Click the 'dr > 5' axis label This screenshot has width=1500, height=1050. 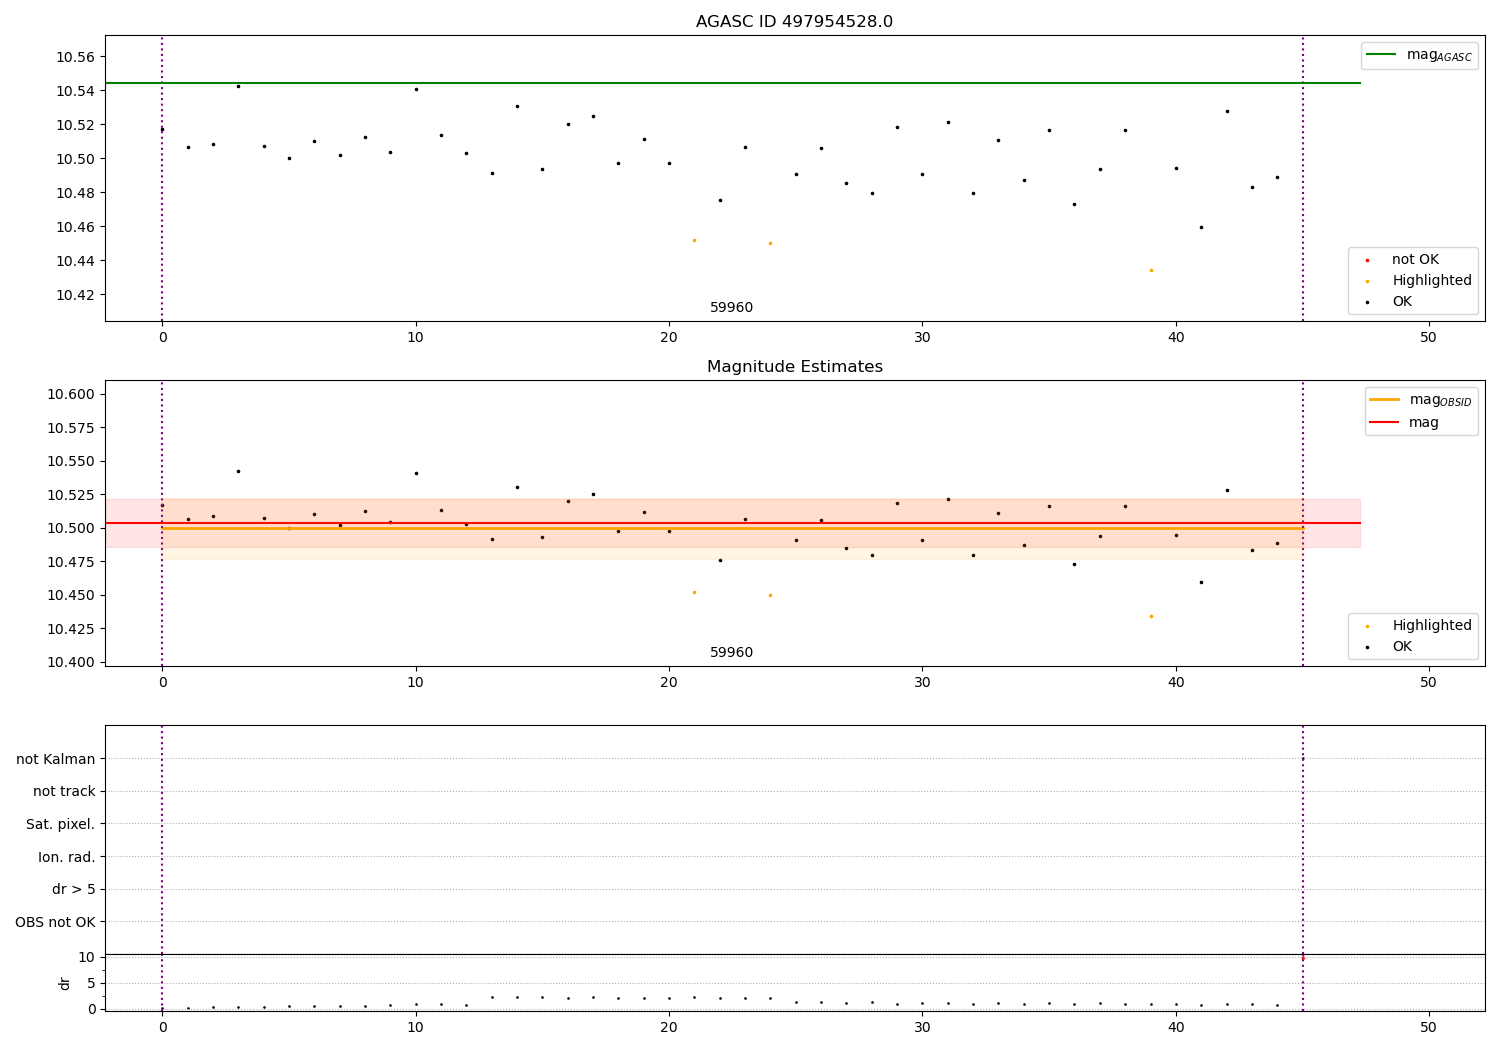tap(73, 890)
